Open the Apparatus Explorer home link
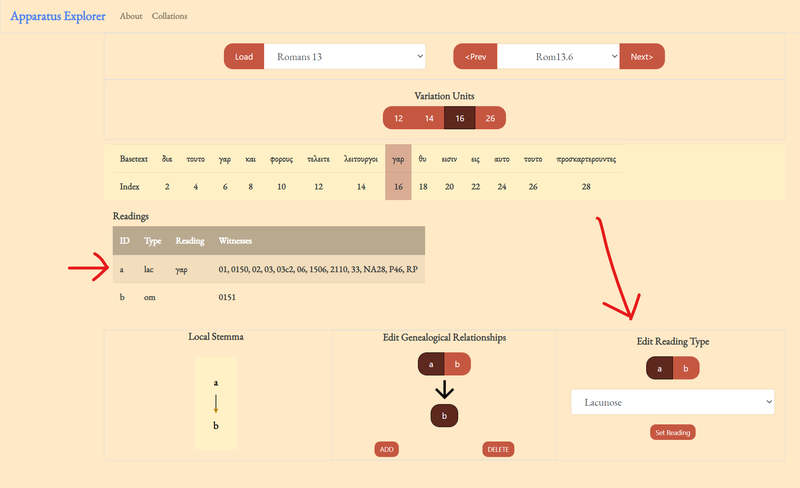800x488 pixels. click(57, 16)
